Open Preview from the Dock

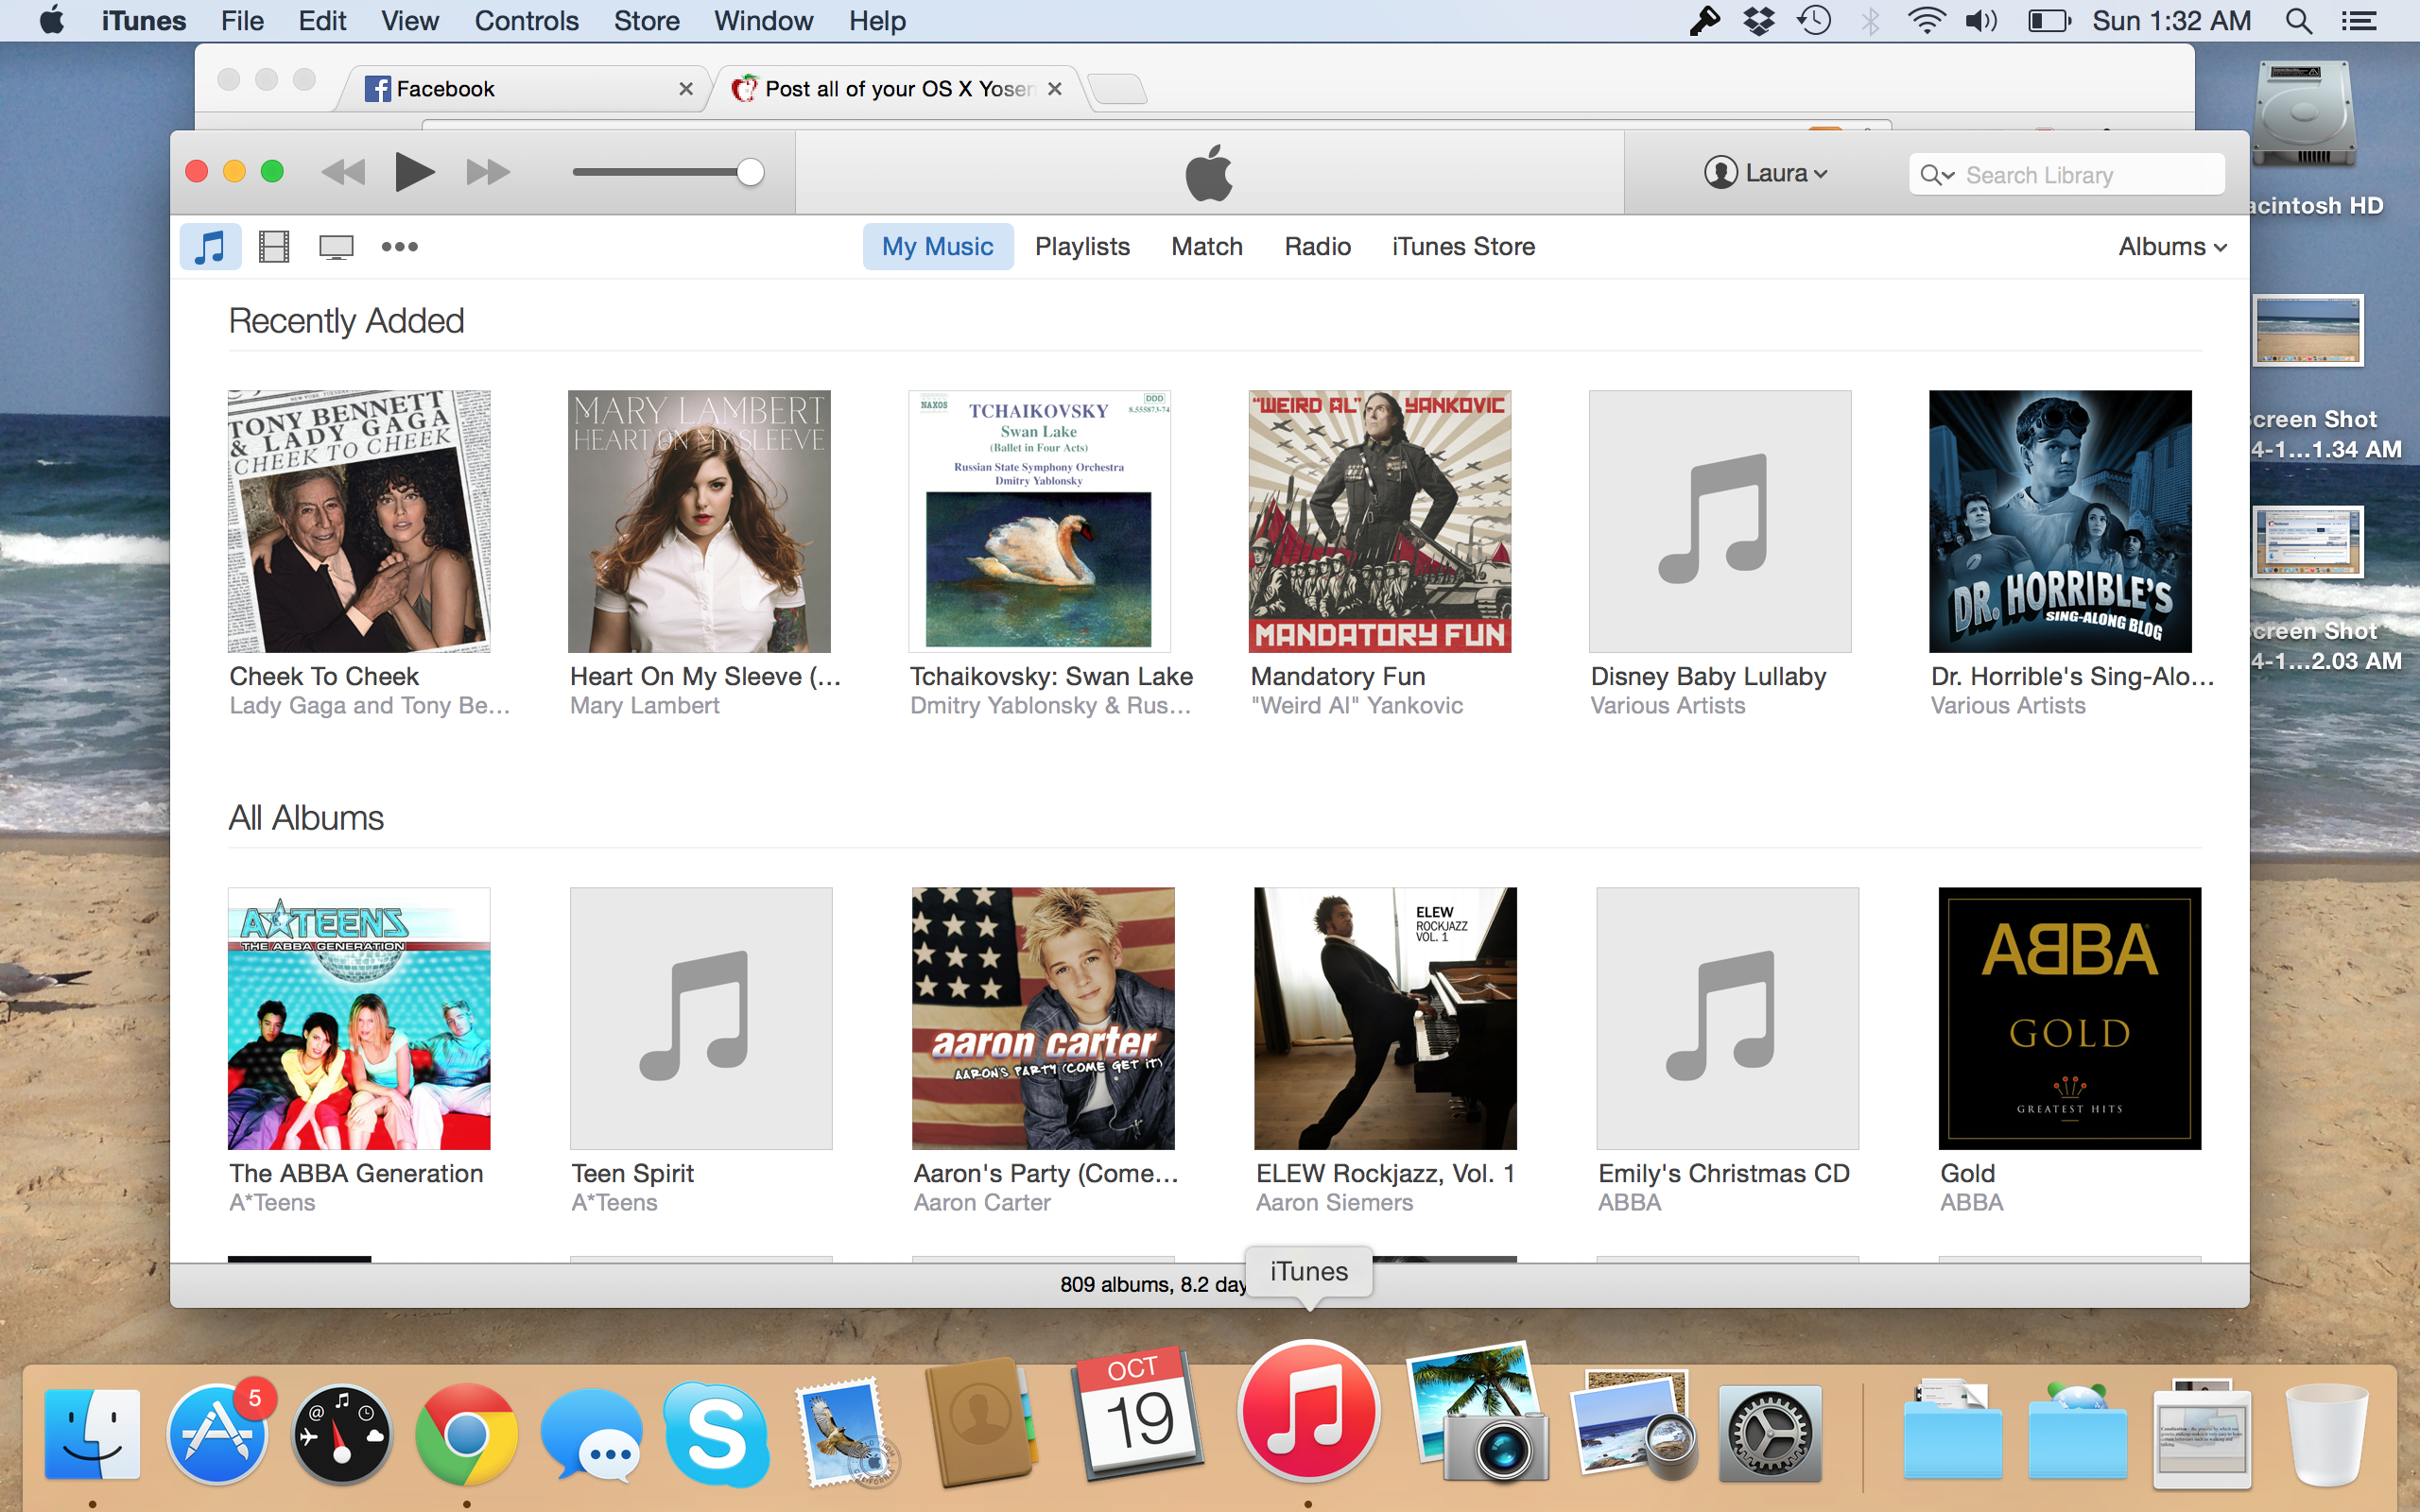click(x=1634, y=1426)
